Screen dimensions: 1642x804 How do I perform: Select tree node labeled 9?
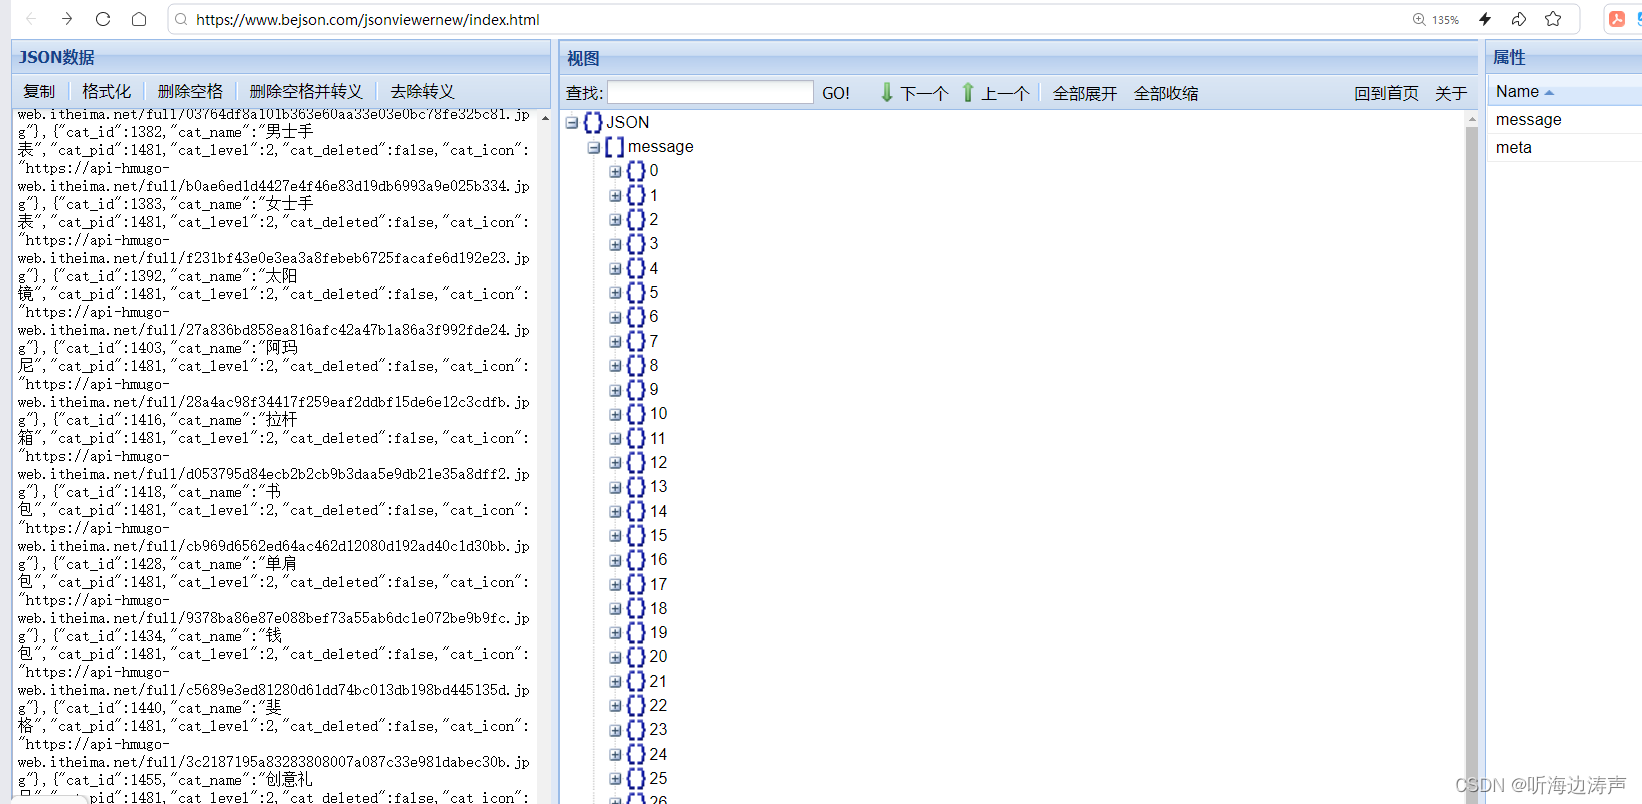tap(654, 389)
